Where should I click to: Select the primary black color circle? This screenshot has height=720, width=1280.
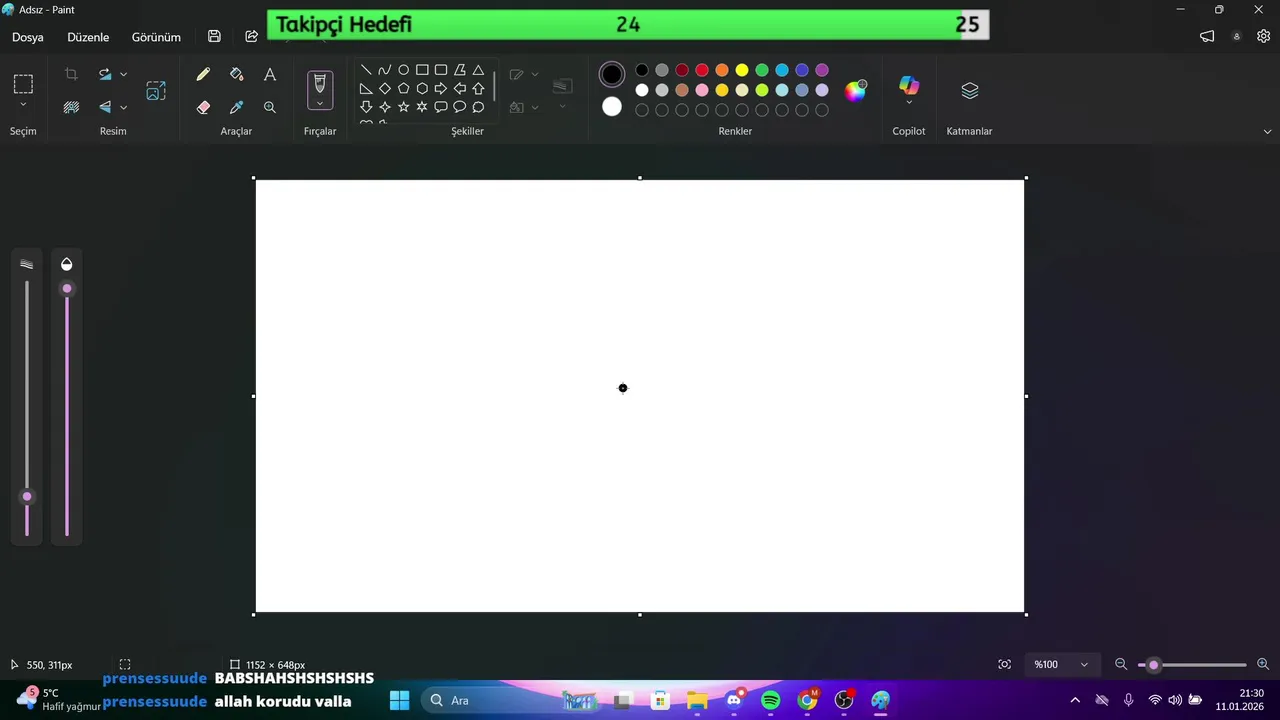coord(612,74)
